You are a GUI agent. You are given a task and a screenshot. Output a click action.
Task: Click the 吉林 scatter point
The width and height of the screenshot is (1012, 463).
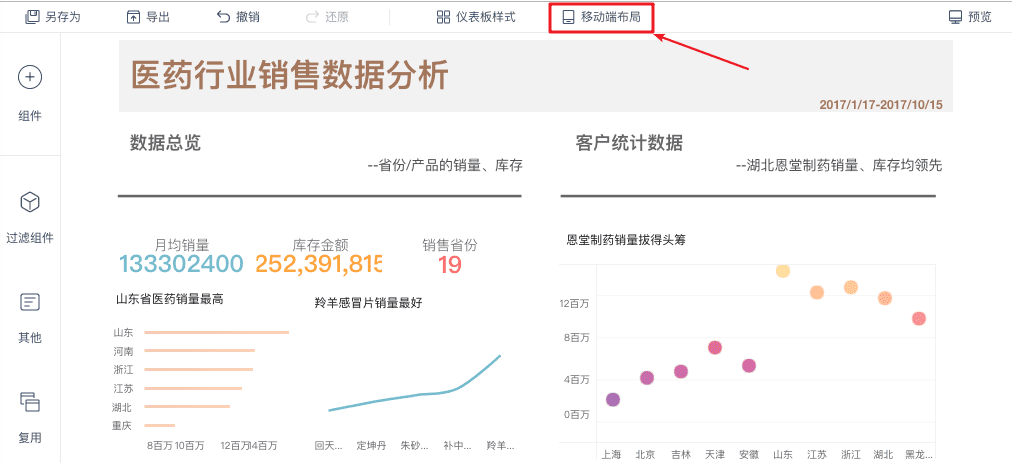(x=681, y=371)
